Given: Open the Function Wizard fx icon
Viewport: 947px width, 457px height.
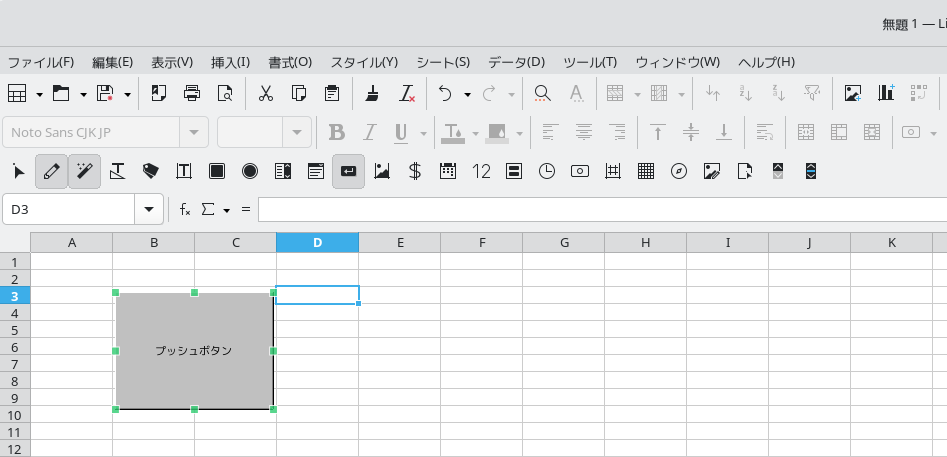Looking at the screenshot, I should pos(185,209).
